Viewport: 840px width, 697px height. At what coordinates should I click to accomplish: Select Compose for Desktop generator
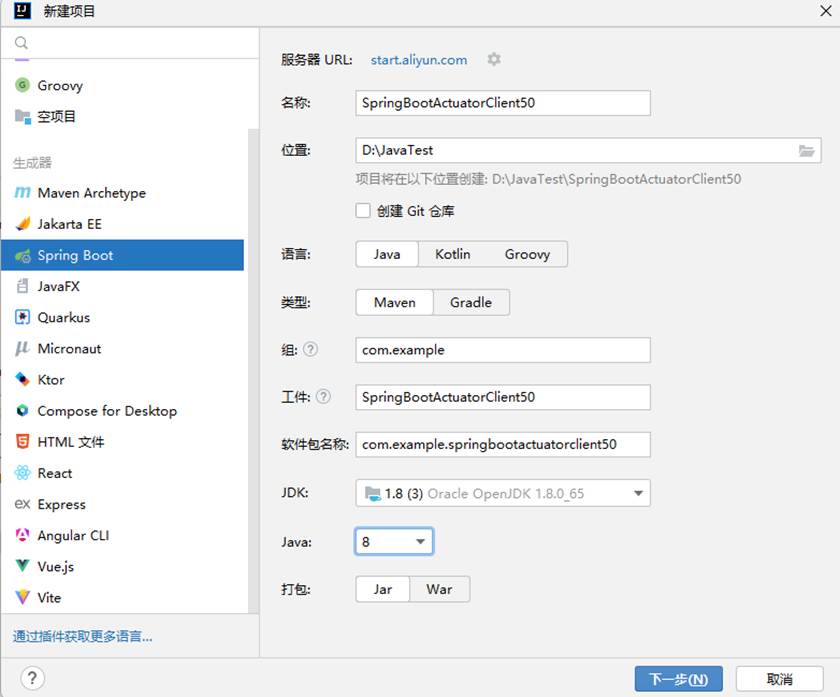[x=122, y=411]
